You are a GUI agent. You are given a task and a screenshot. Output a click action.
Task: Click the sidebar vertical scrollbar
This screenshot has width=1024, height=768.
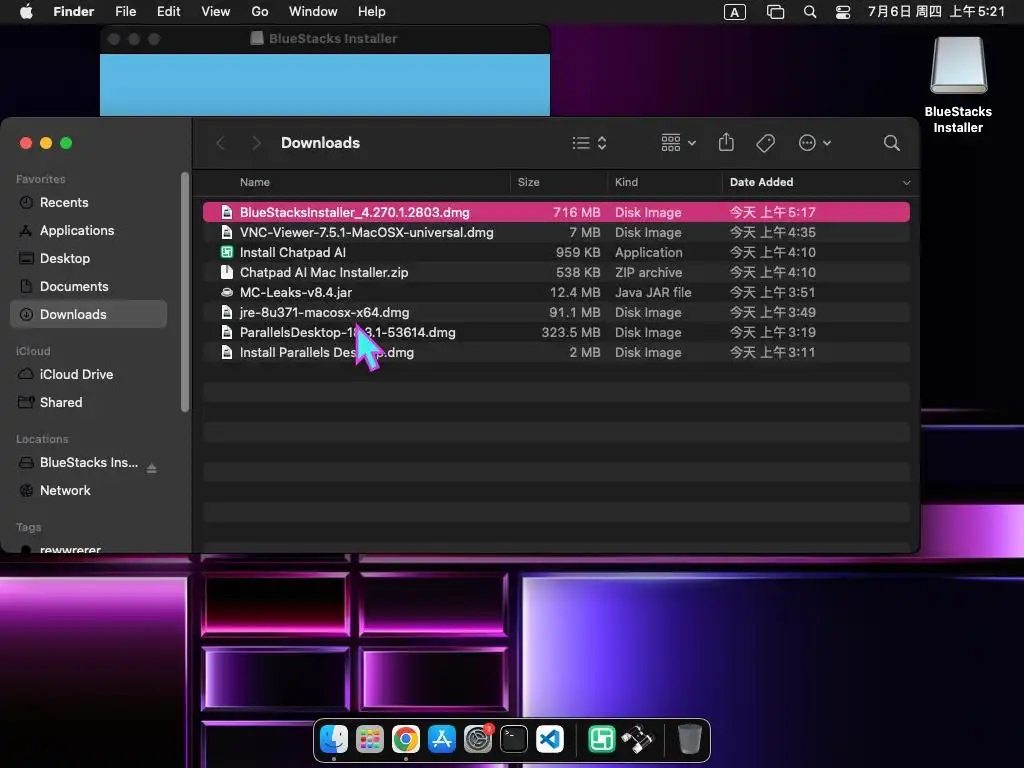coord(185,292)
